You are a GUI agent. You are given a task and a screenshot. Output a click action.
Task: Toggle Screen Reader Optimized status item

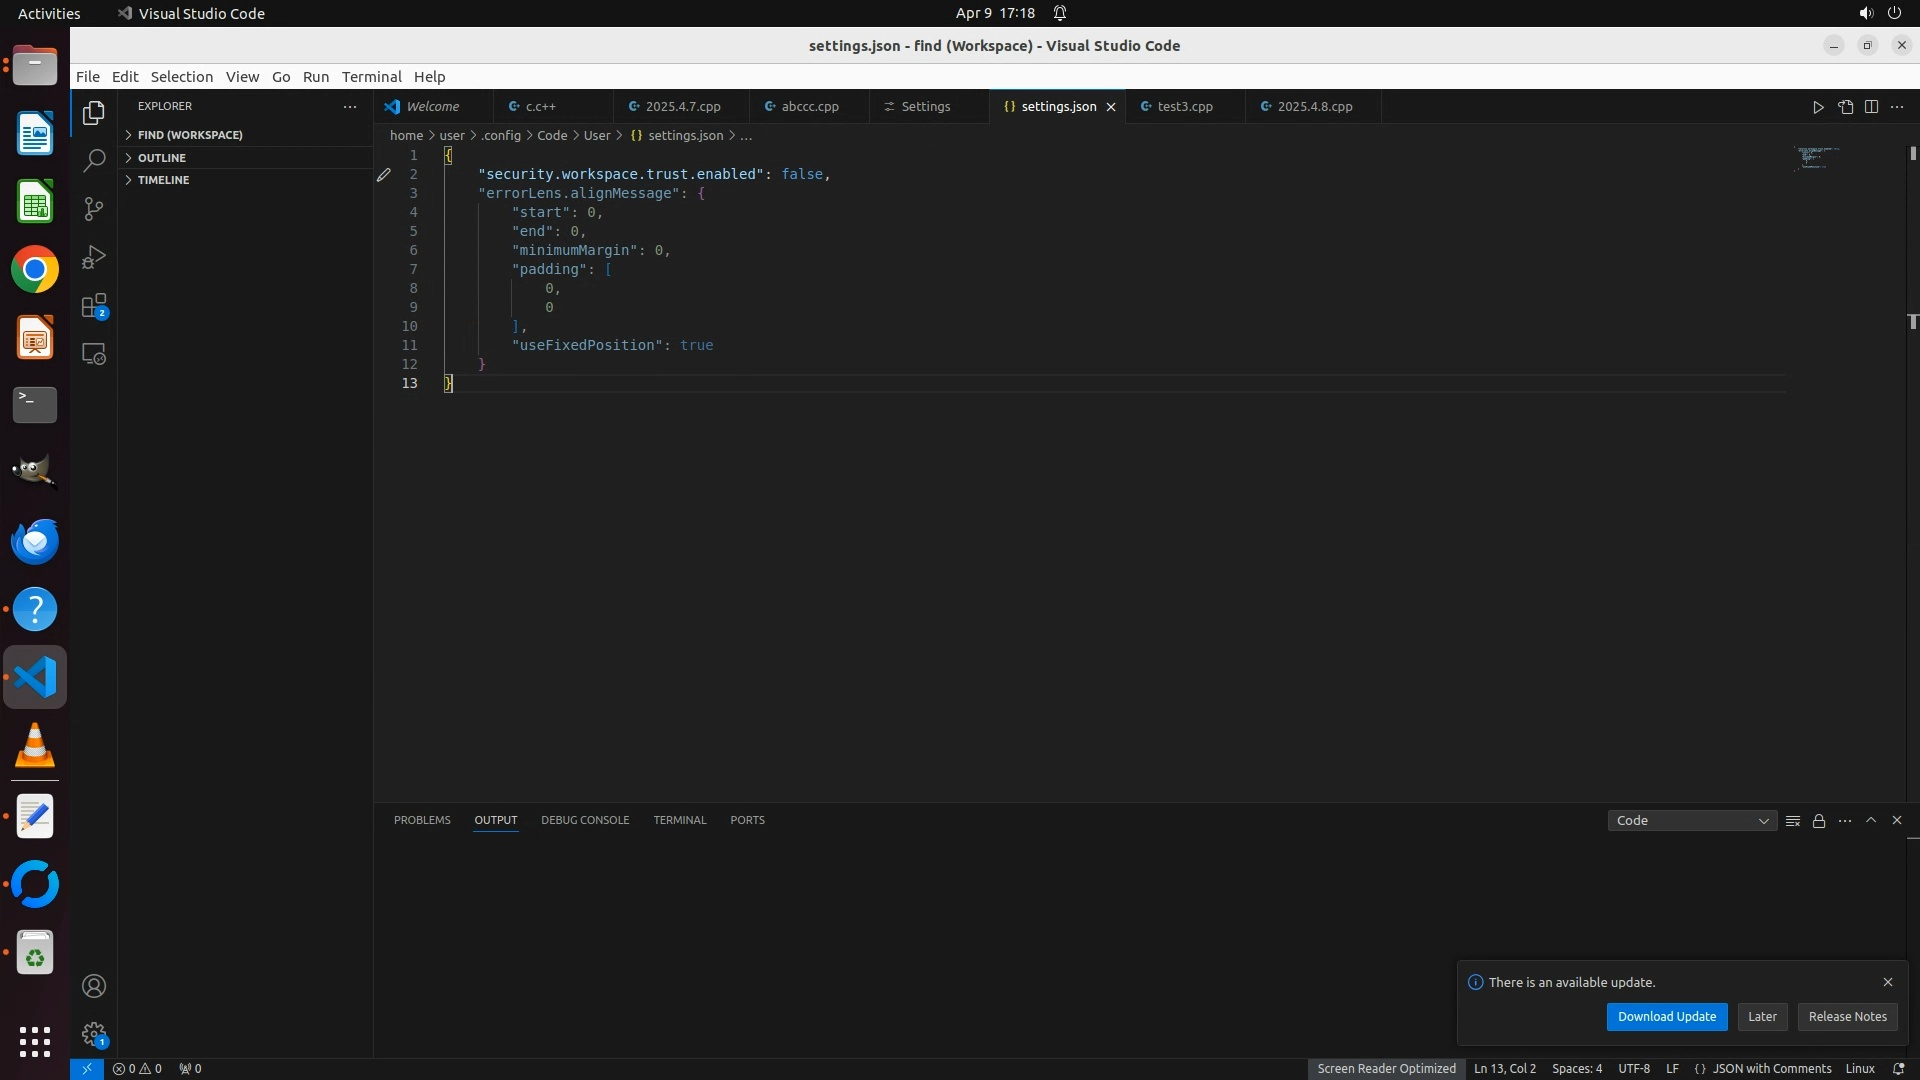click(1386, 1068)
